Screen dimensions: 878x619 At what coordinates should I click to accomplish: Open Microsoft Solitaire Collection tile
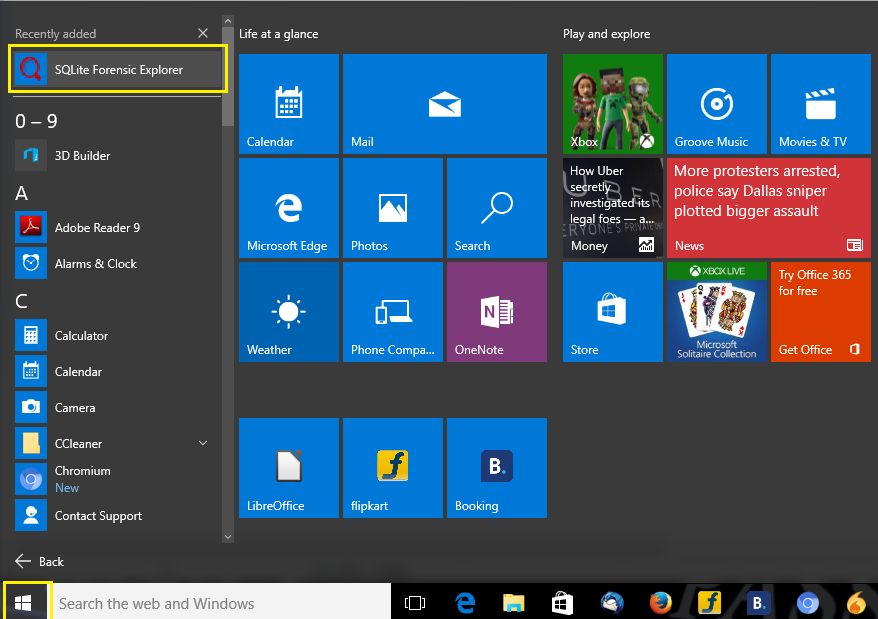tap(717, 312)
